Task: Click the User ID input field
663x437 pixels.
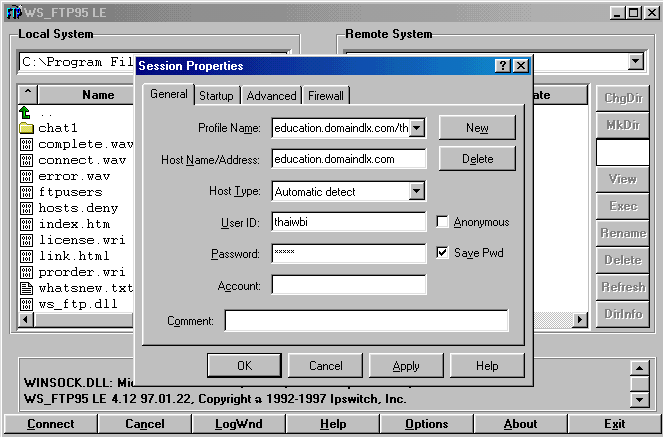Action: click(x=349, y=222)
